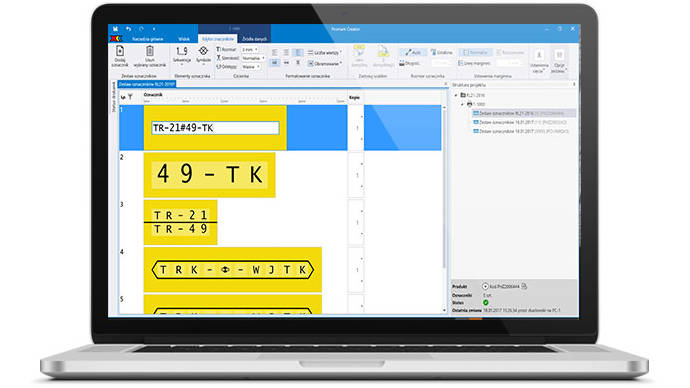Increase copies count for row 1
690x388 pixels.
362,117
